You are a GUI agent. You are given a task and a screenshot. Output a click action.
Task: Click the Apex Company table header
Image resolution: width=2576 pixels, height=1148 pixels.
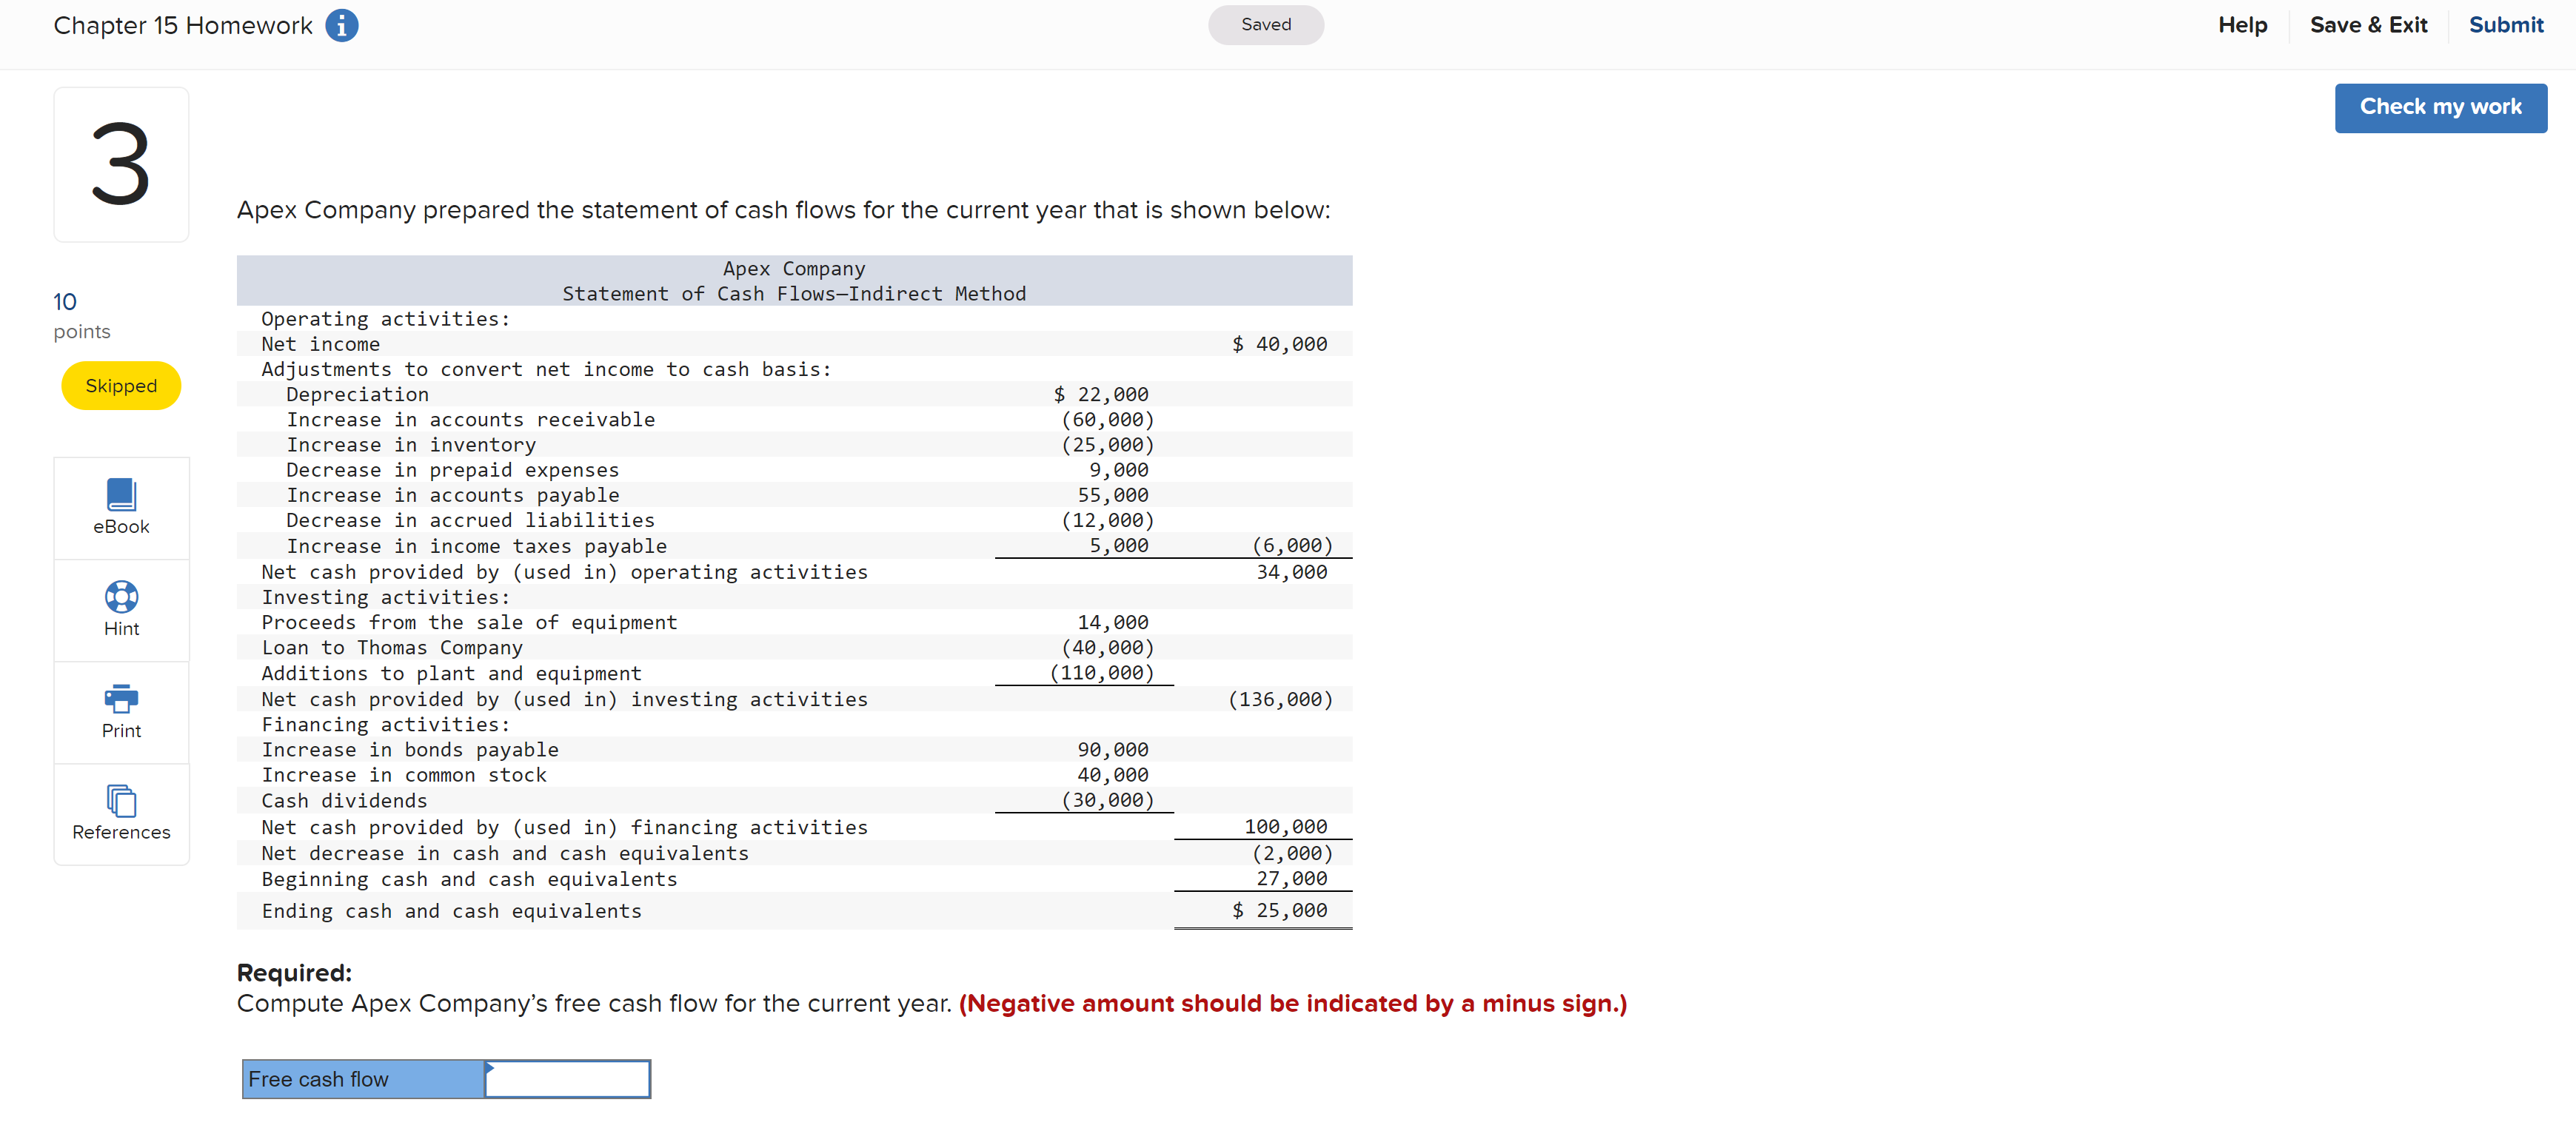point(794,268)
